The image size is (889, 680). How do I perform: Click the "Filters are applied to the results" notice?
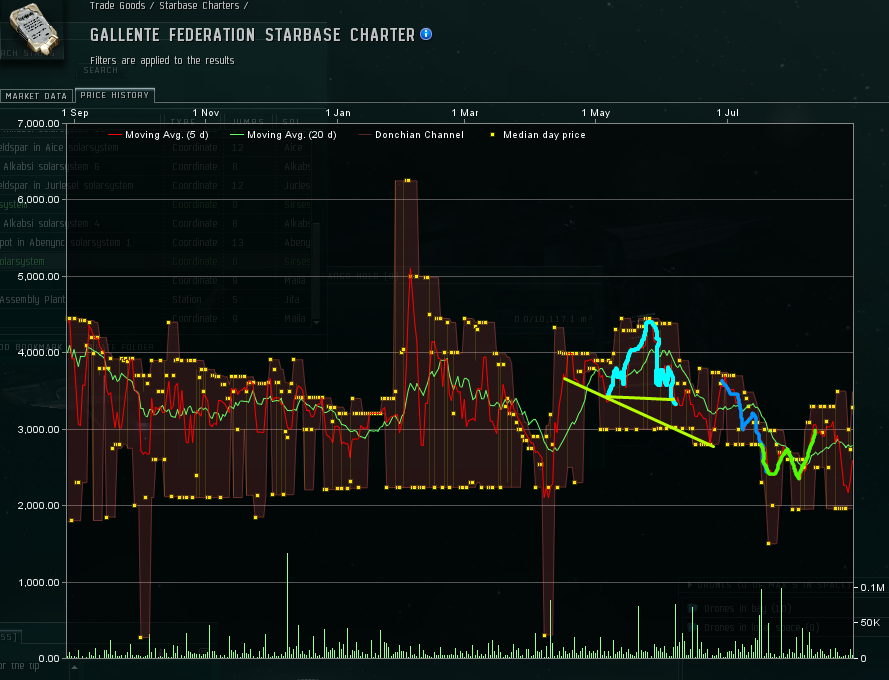pyautogui.click(x=162, y=60)
